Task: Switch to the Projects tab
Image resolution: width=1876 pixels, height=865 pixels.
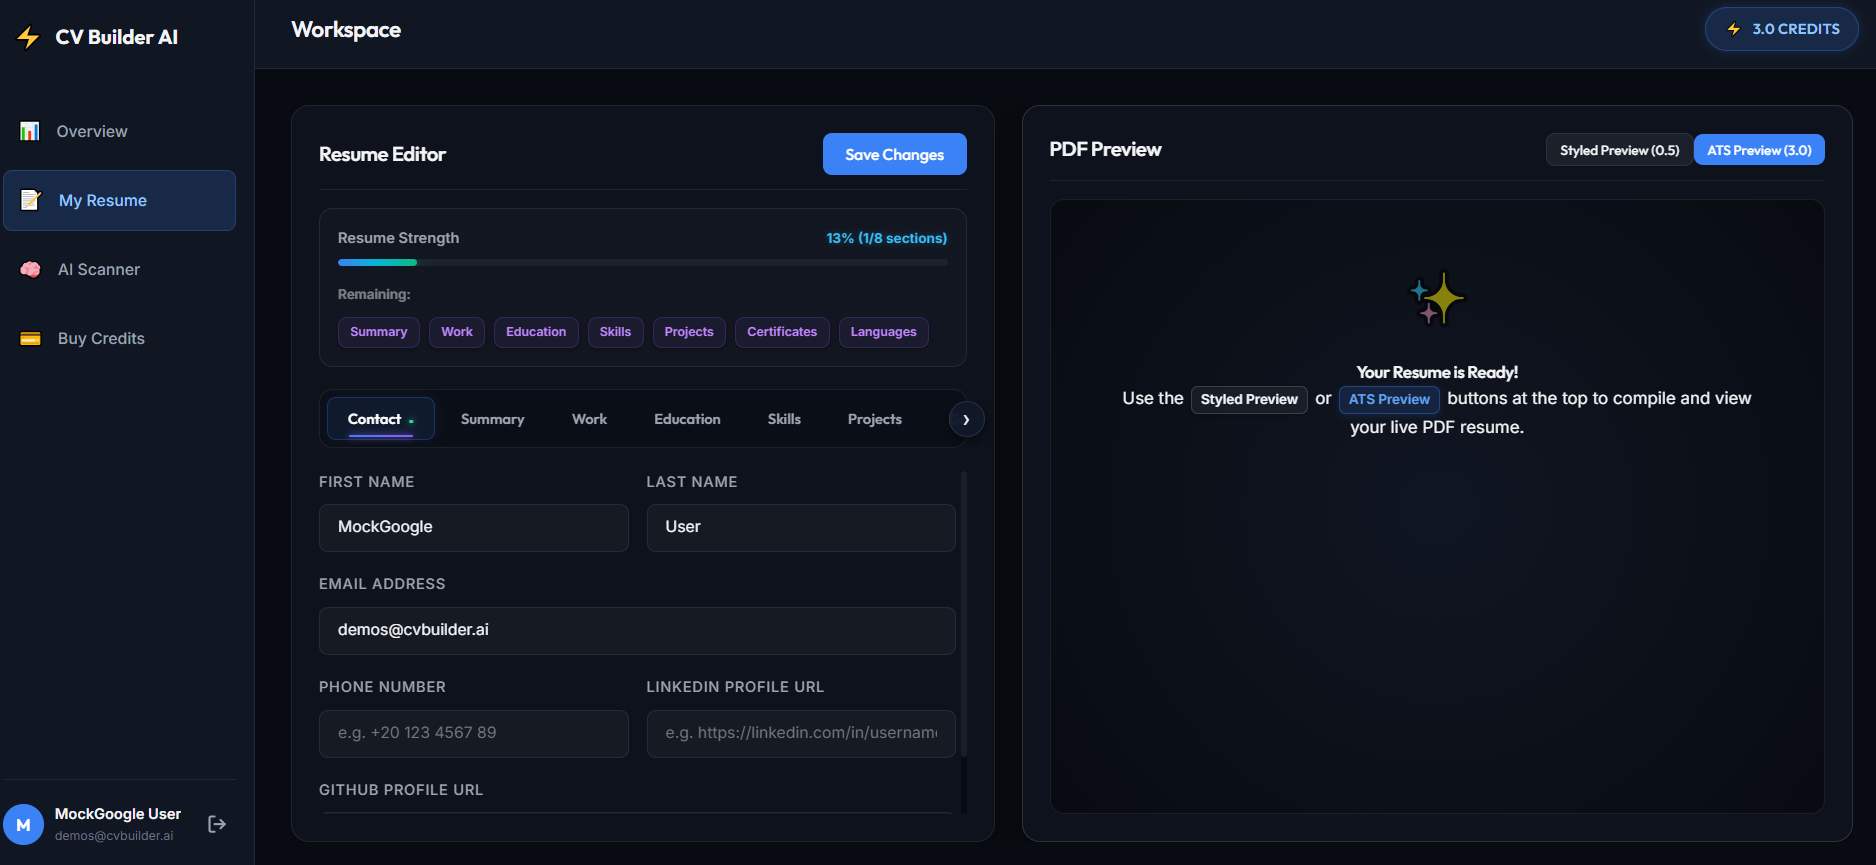Action: pos(875,419)
